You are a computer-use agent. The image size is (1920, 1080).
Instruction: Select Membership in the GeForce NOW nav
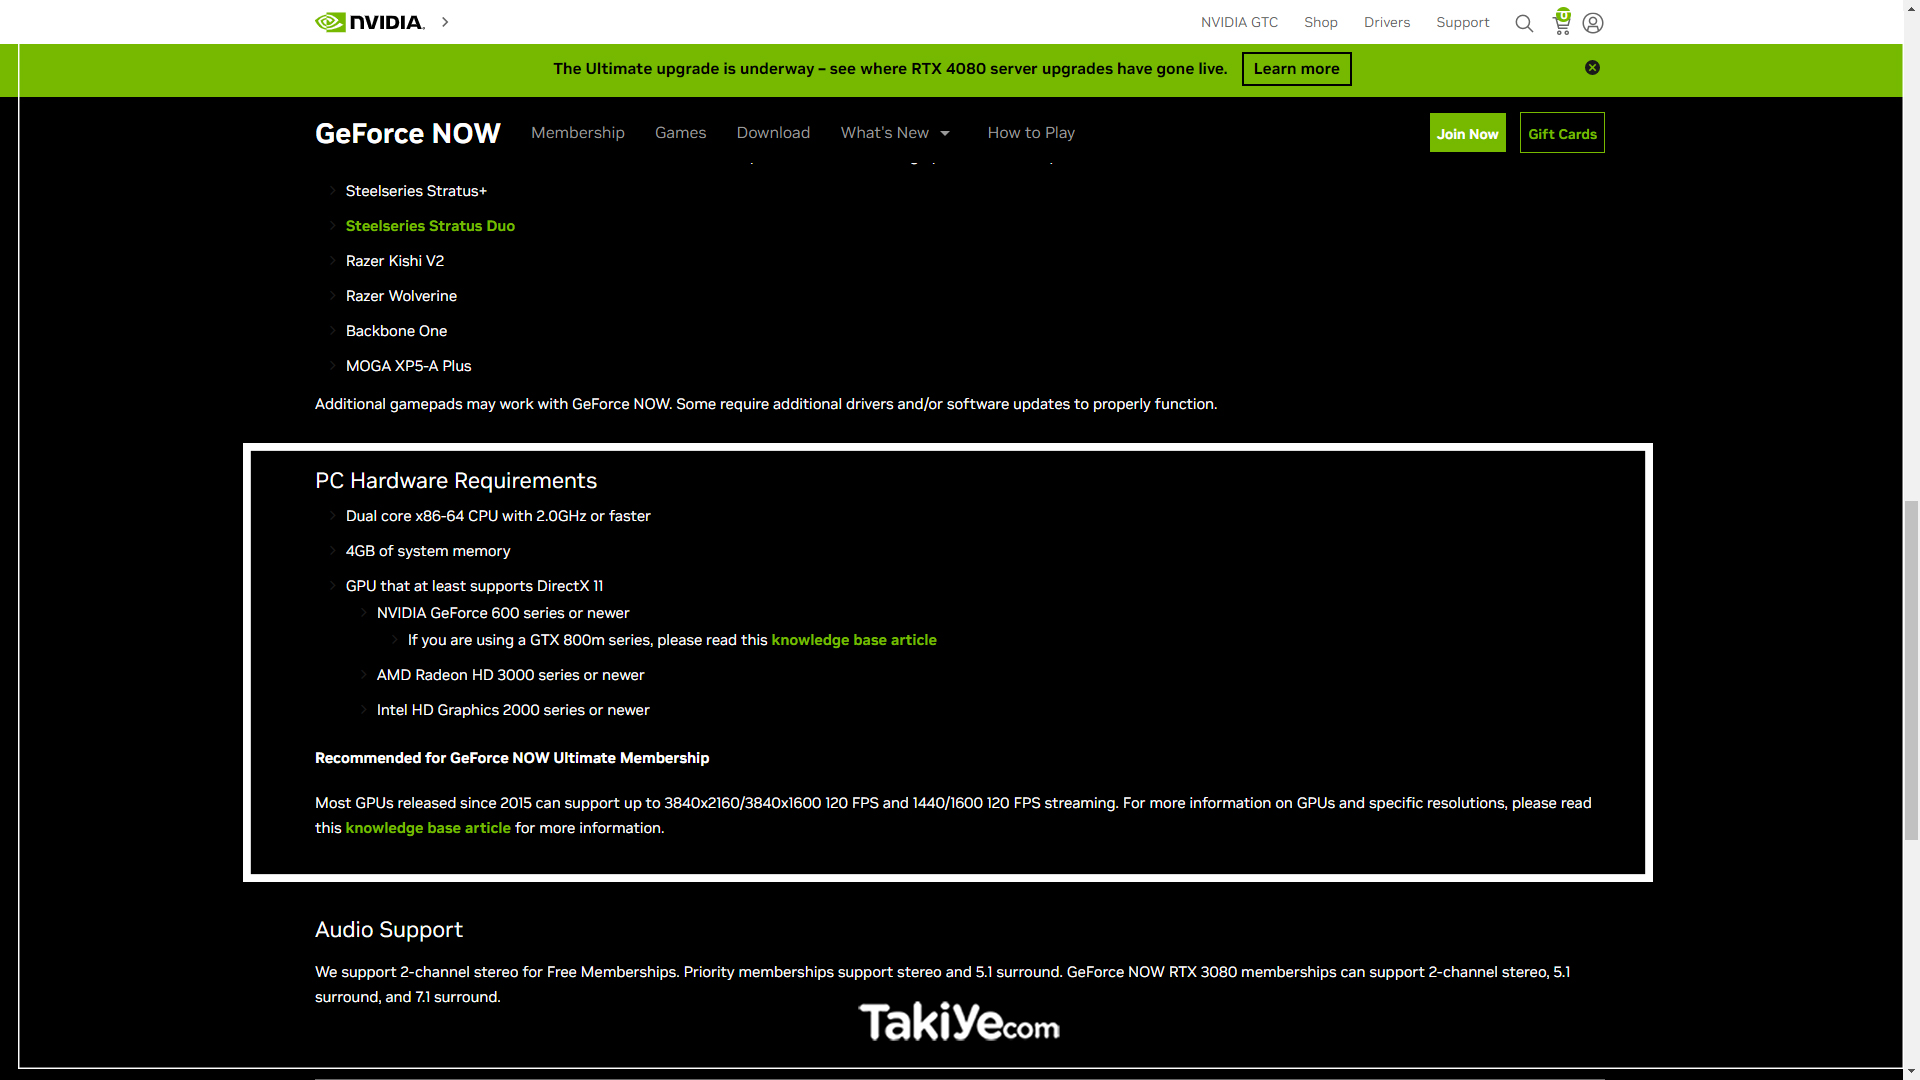[x=577, y=132]
